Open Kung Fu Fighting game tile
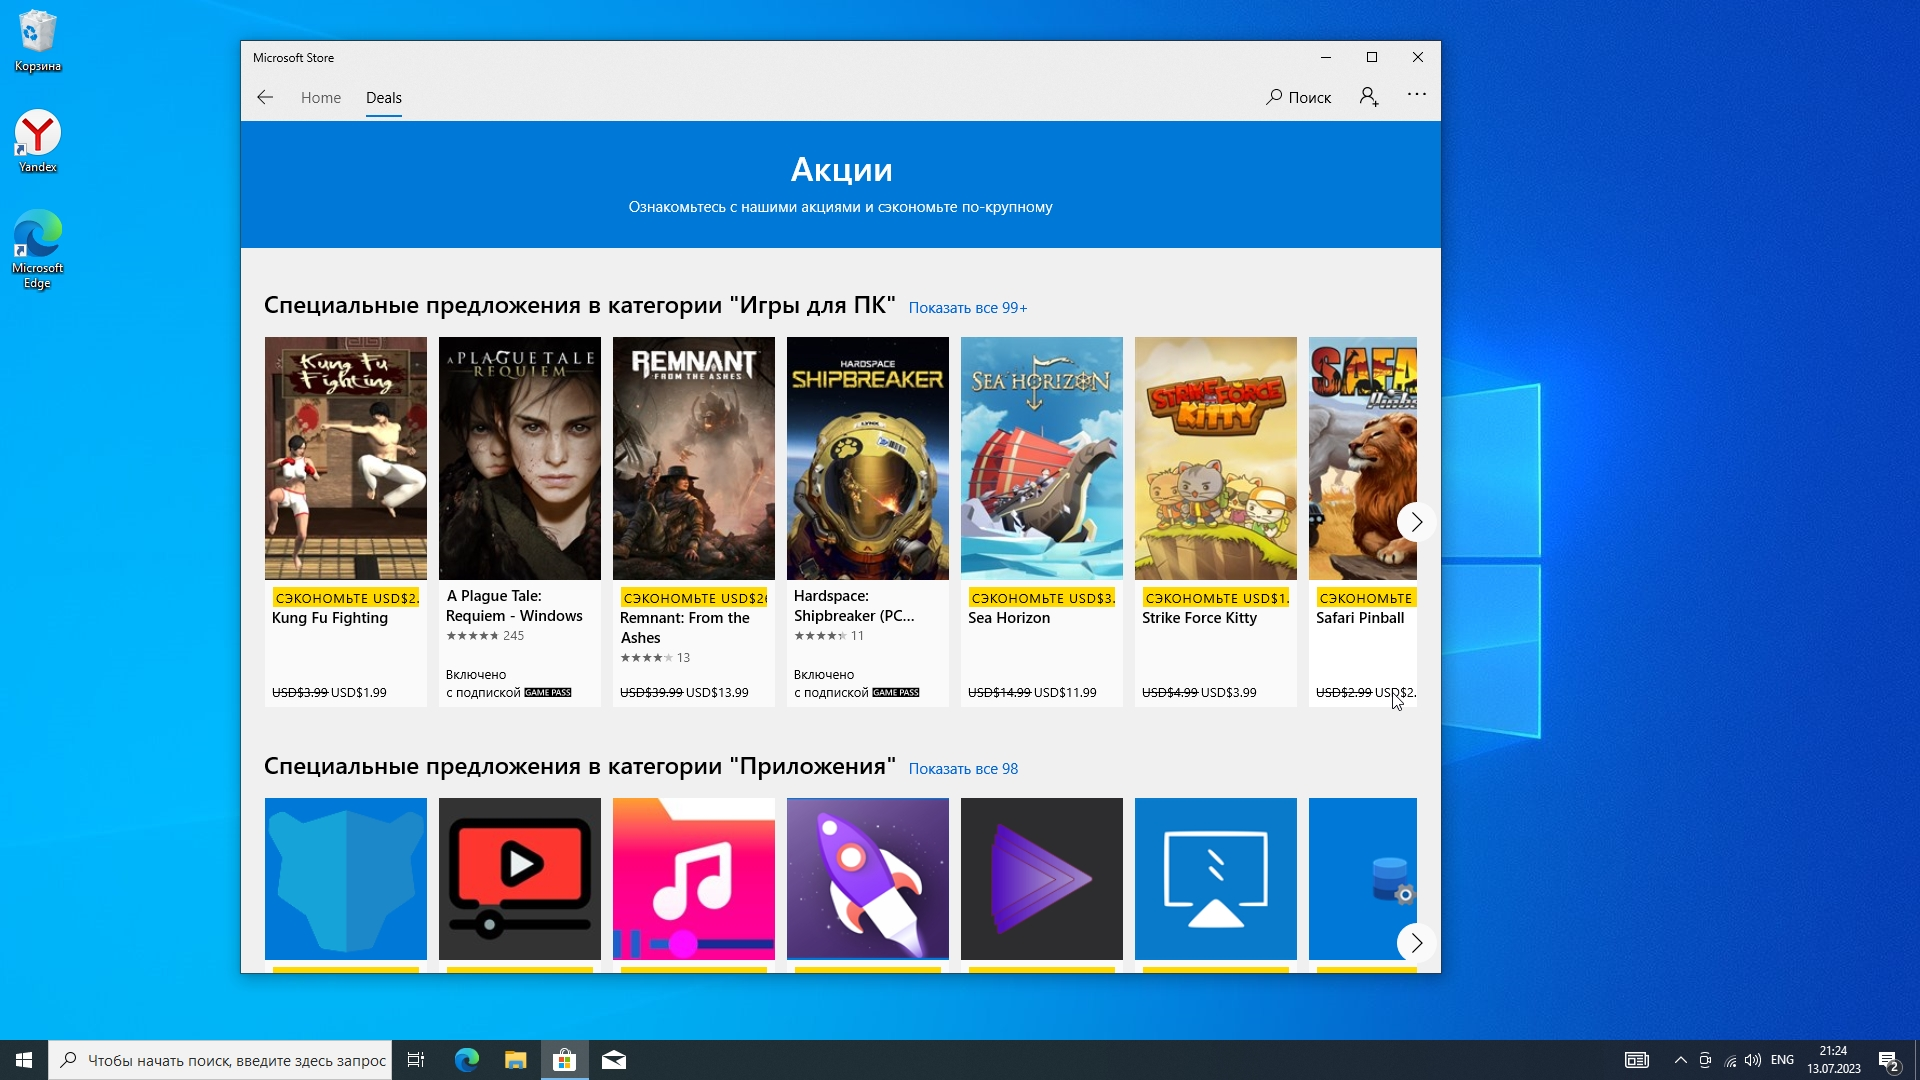Image resolution: width=1920 pixels, height=1080 pixels. [345, 458]
